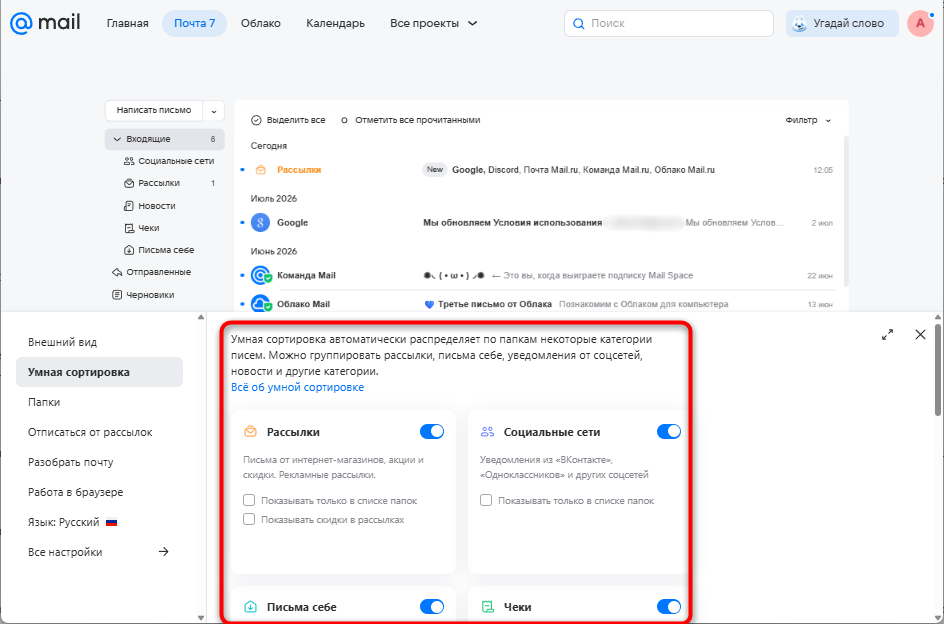Screen dimensions: 944x624
Task: Expand settings panel with the fullscreen arrows icon
Action: (887, 334)
